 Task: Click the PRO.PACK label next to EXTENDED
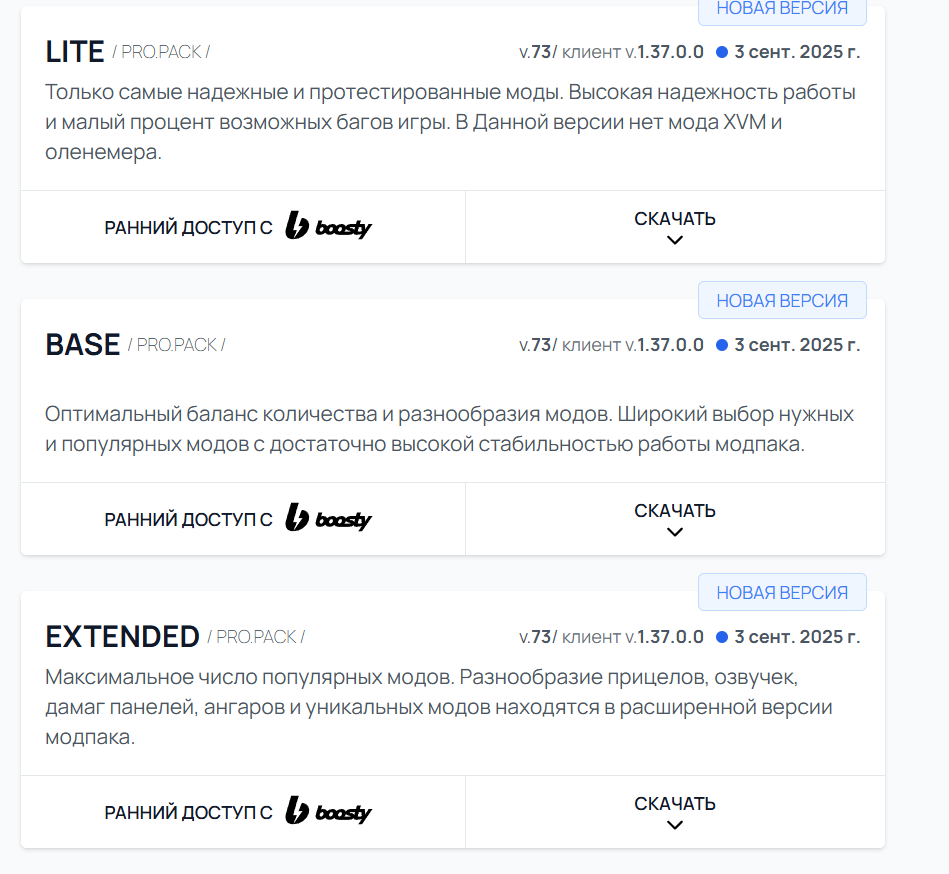(256, 637)
